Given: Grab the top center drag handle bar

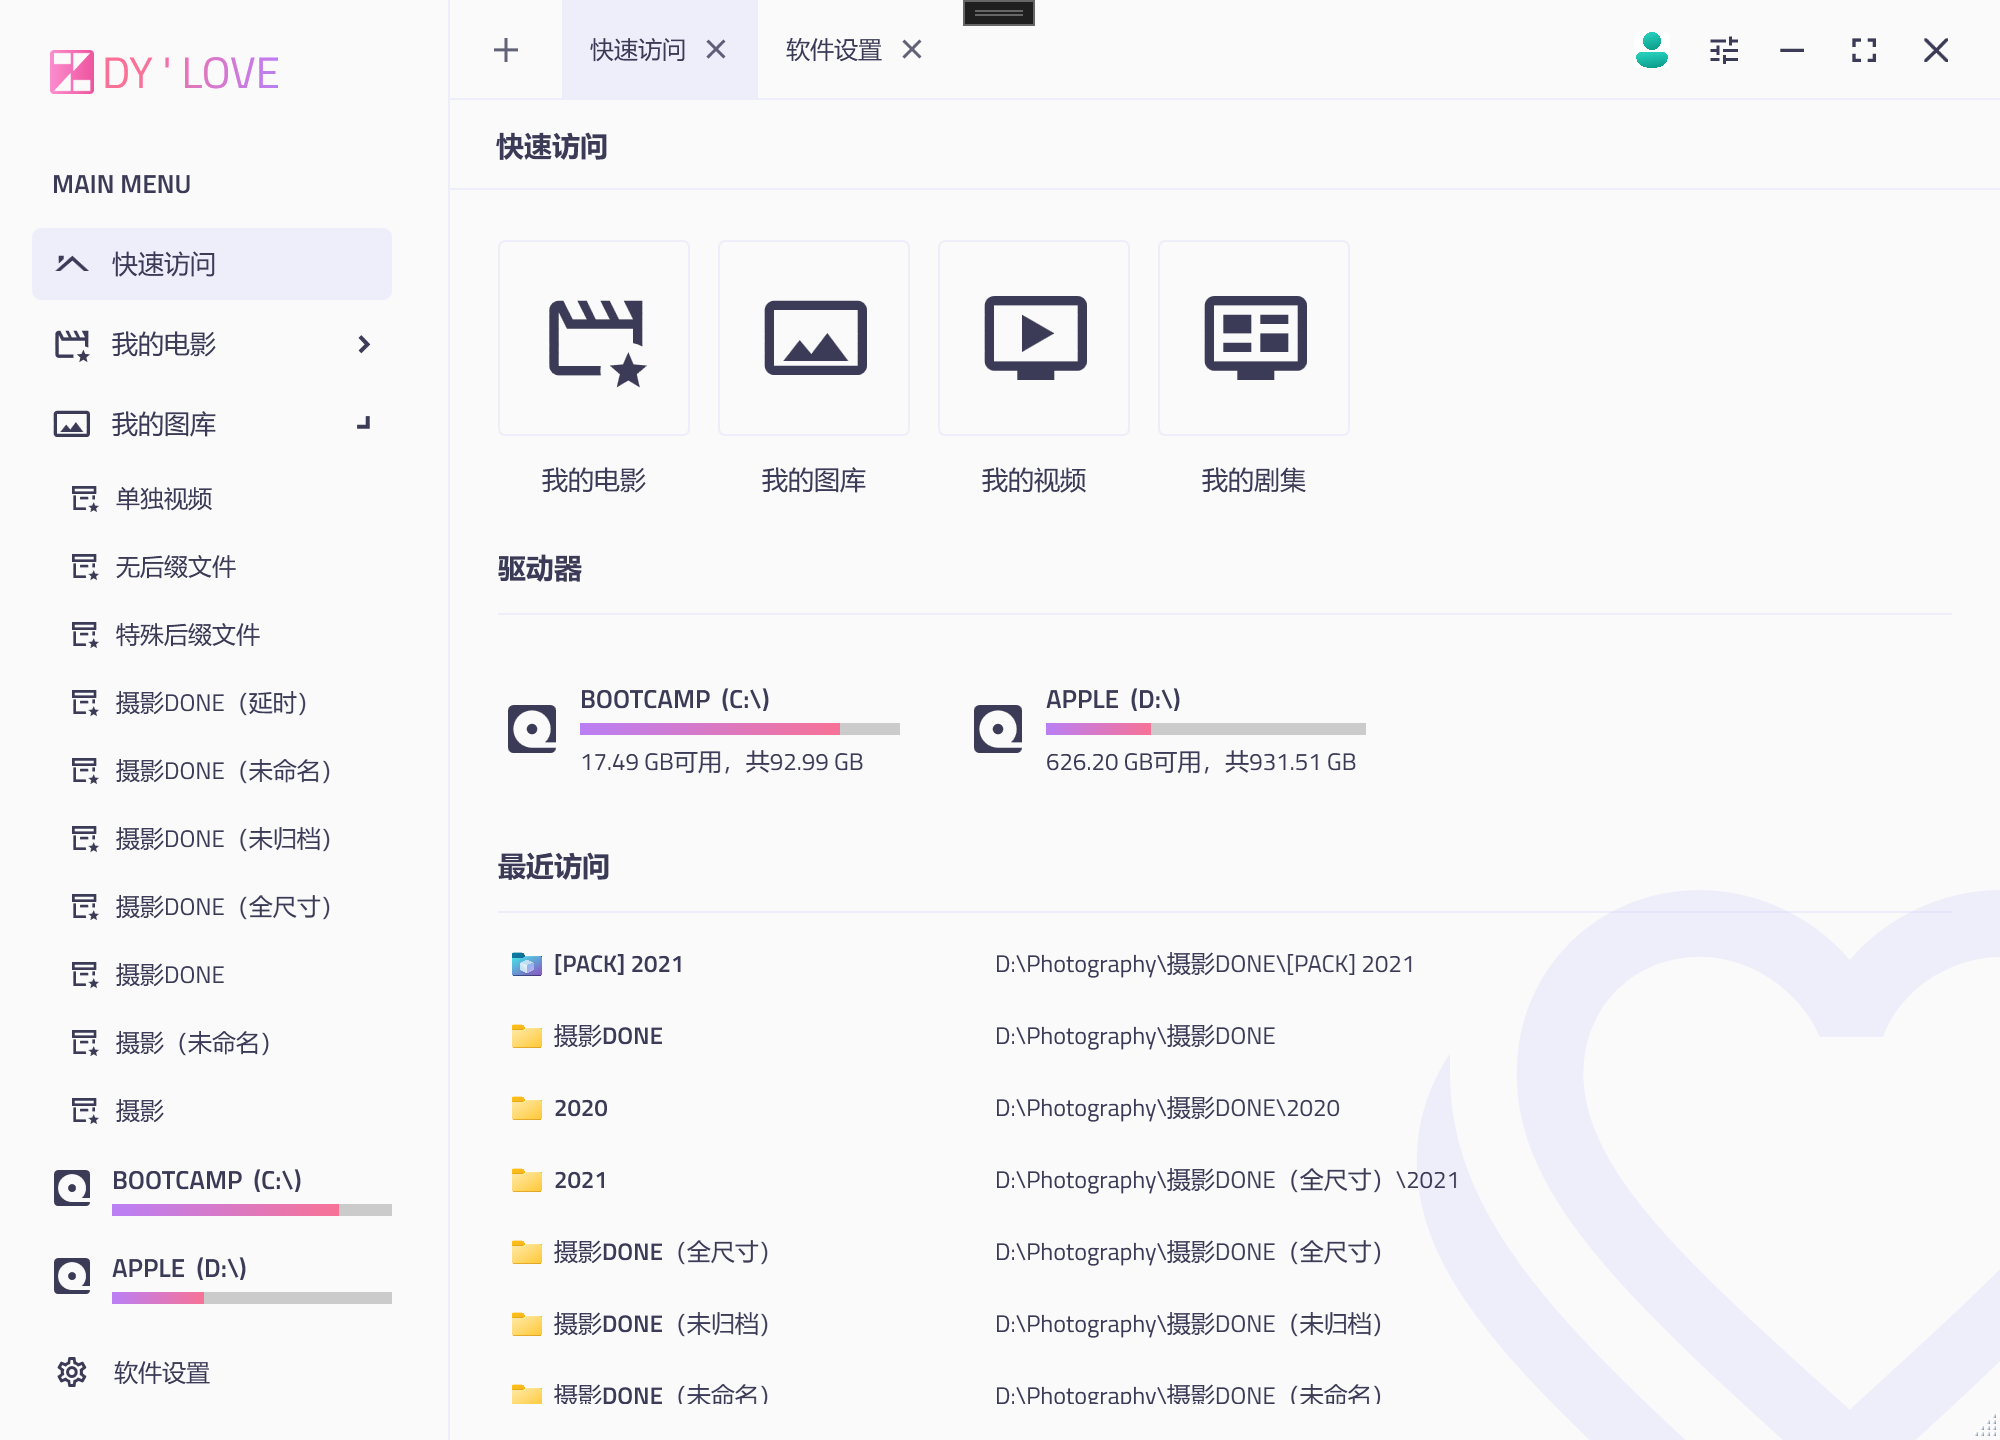Looking at the screenshot, I should click(999, 12).
